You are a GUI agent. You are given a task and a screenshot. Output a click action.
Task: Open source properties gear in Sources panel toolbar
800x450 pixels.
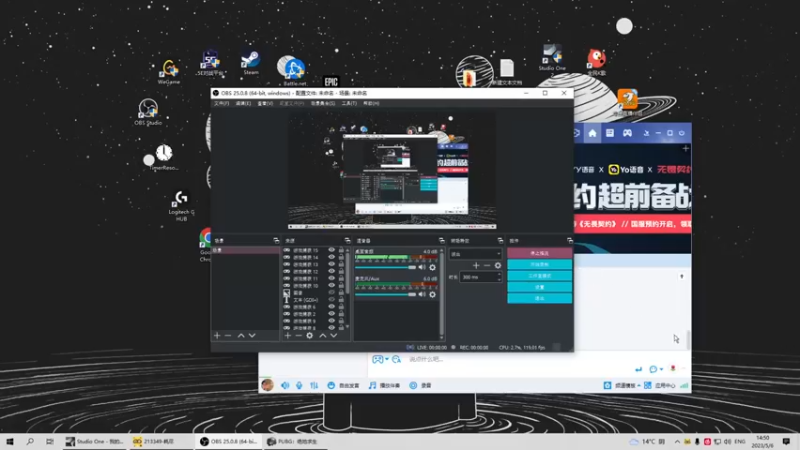[x=310, y=335]
